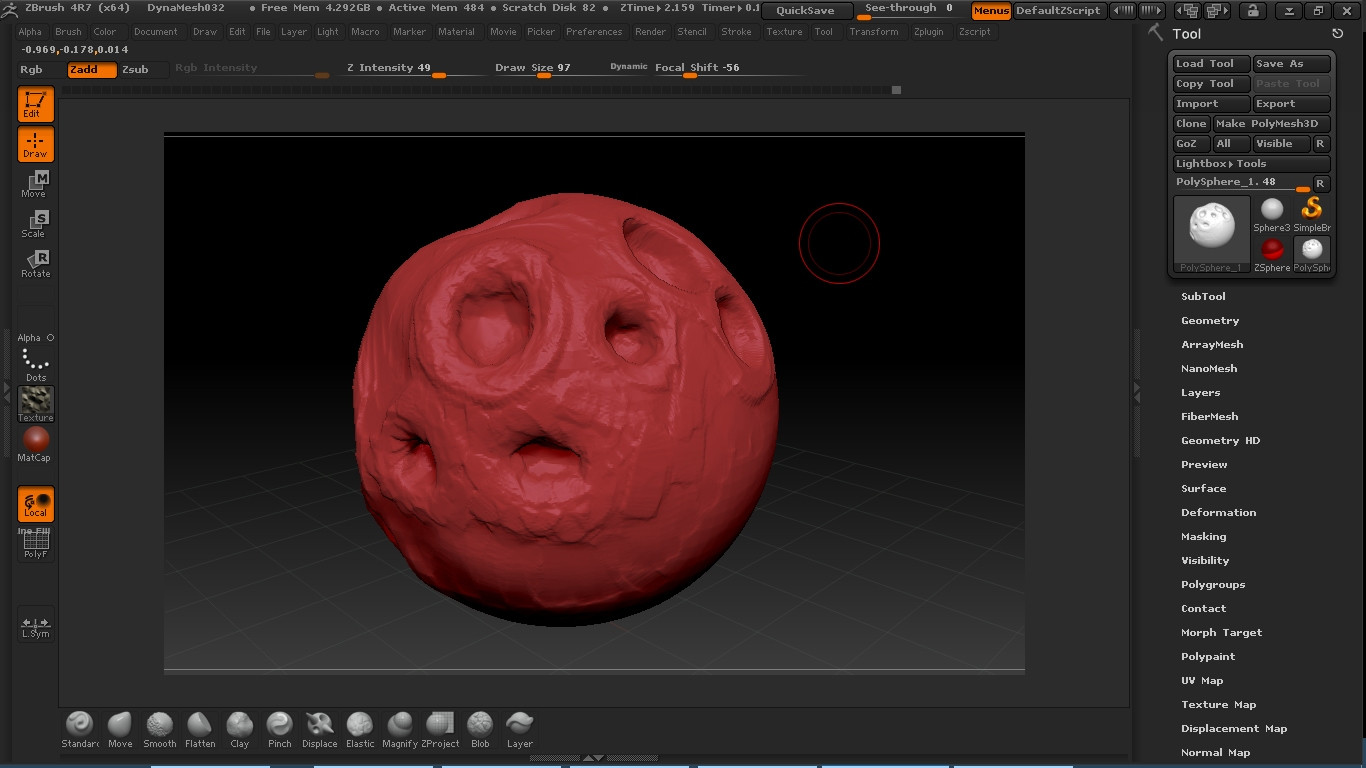This screenshot has height=768, width=1366.
Task: Toggle Local transformations button
Action: [x=36, y=504]
